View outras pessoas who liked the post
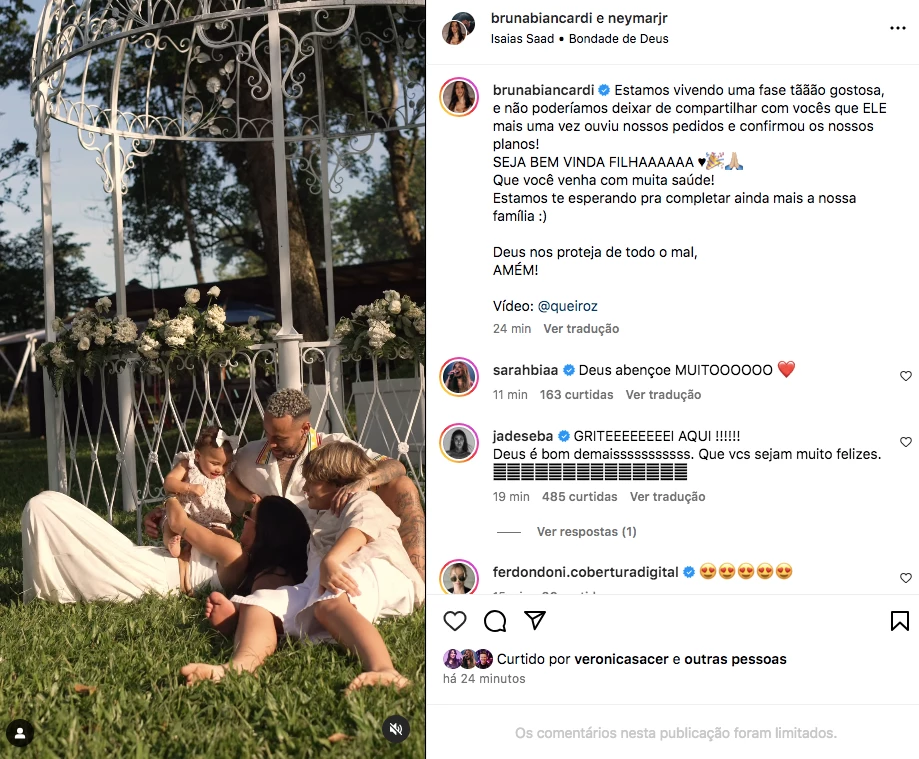Image resolution: width=919 pixels, height=759 pixels. click(736, 659)
